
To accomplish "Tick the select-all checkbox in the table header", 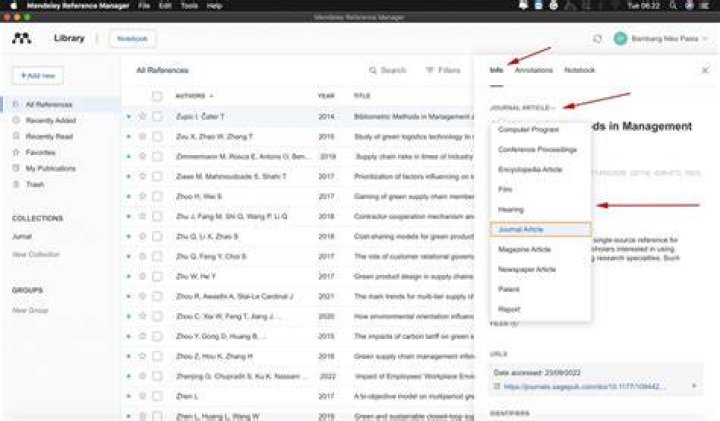I will 157,96.
